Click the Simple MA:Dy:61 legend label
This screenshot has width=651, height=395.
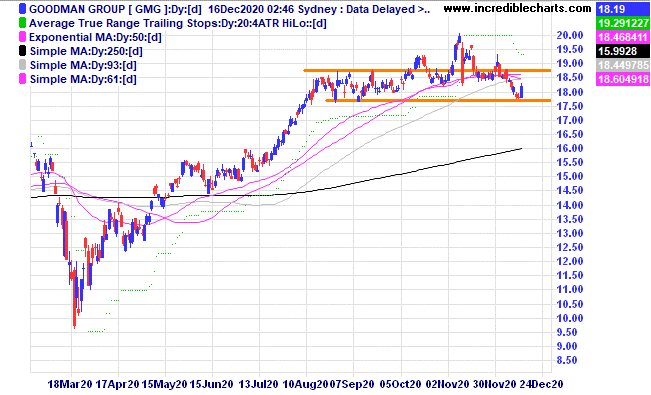(x=83, y=79)
